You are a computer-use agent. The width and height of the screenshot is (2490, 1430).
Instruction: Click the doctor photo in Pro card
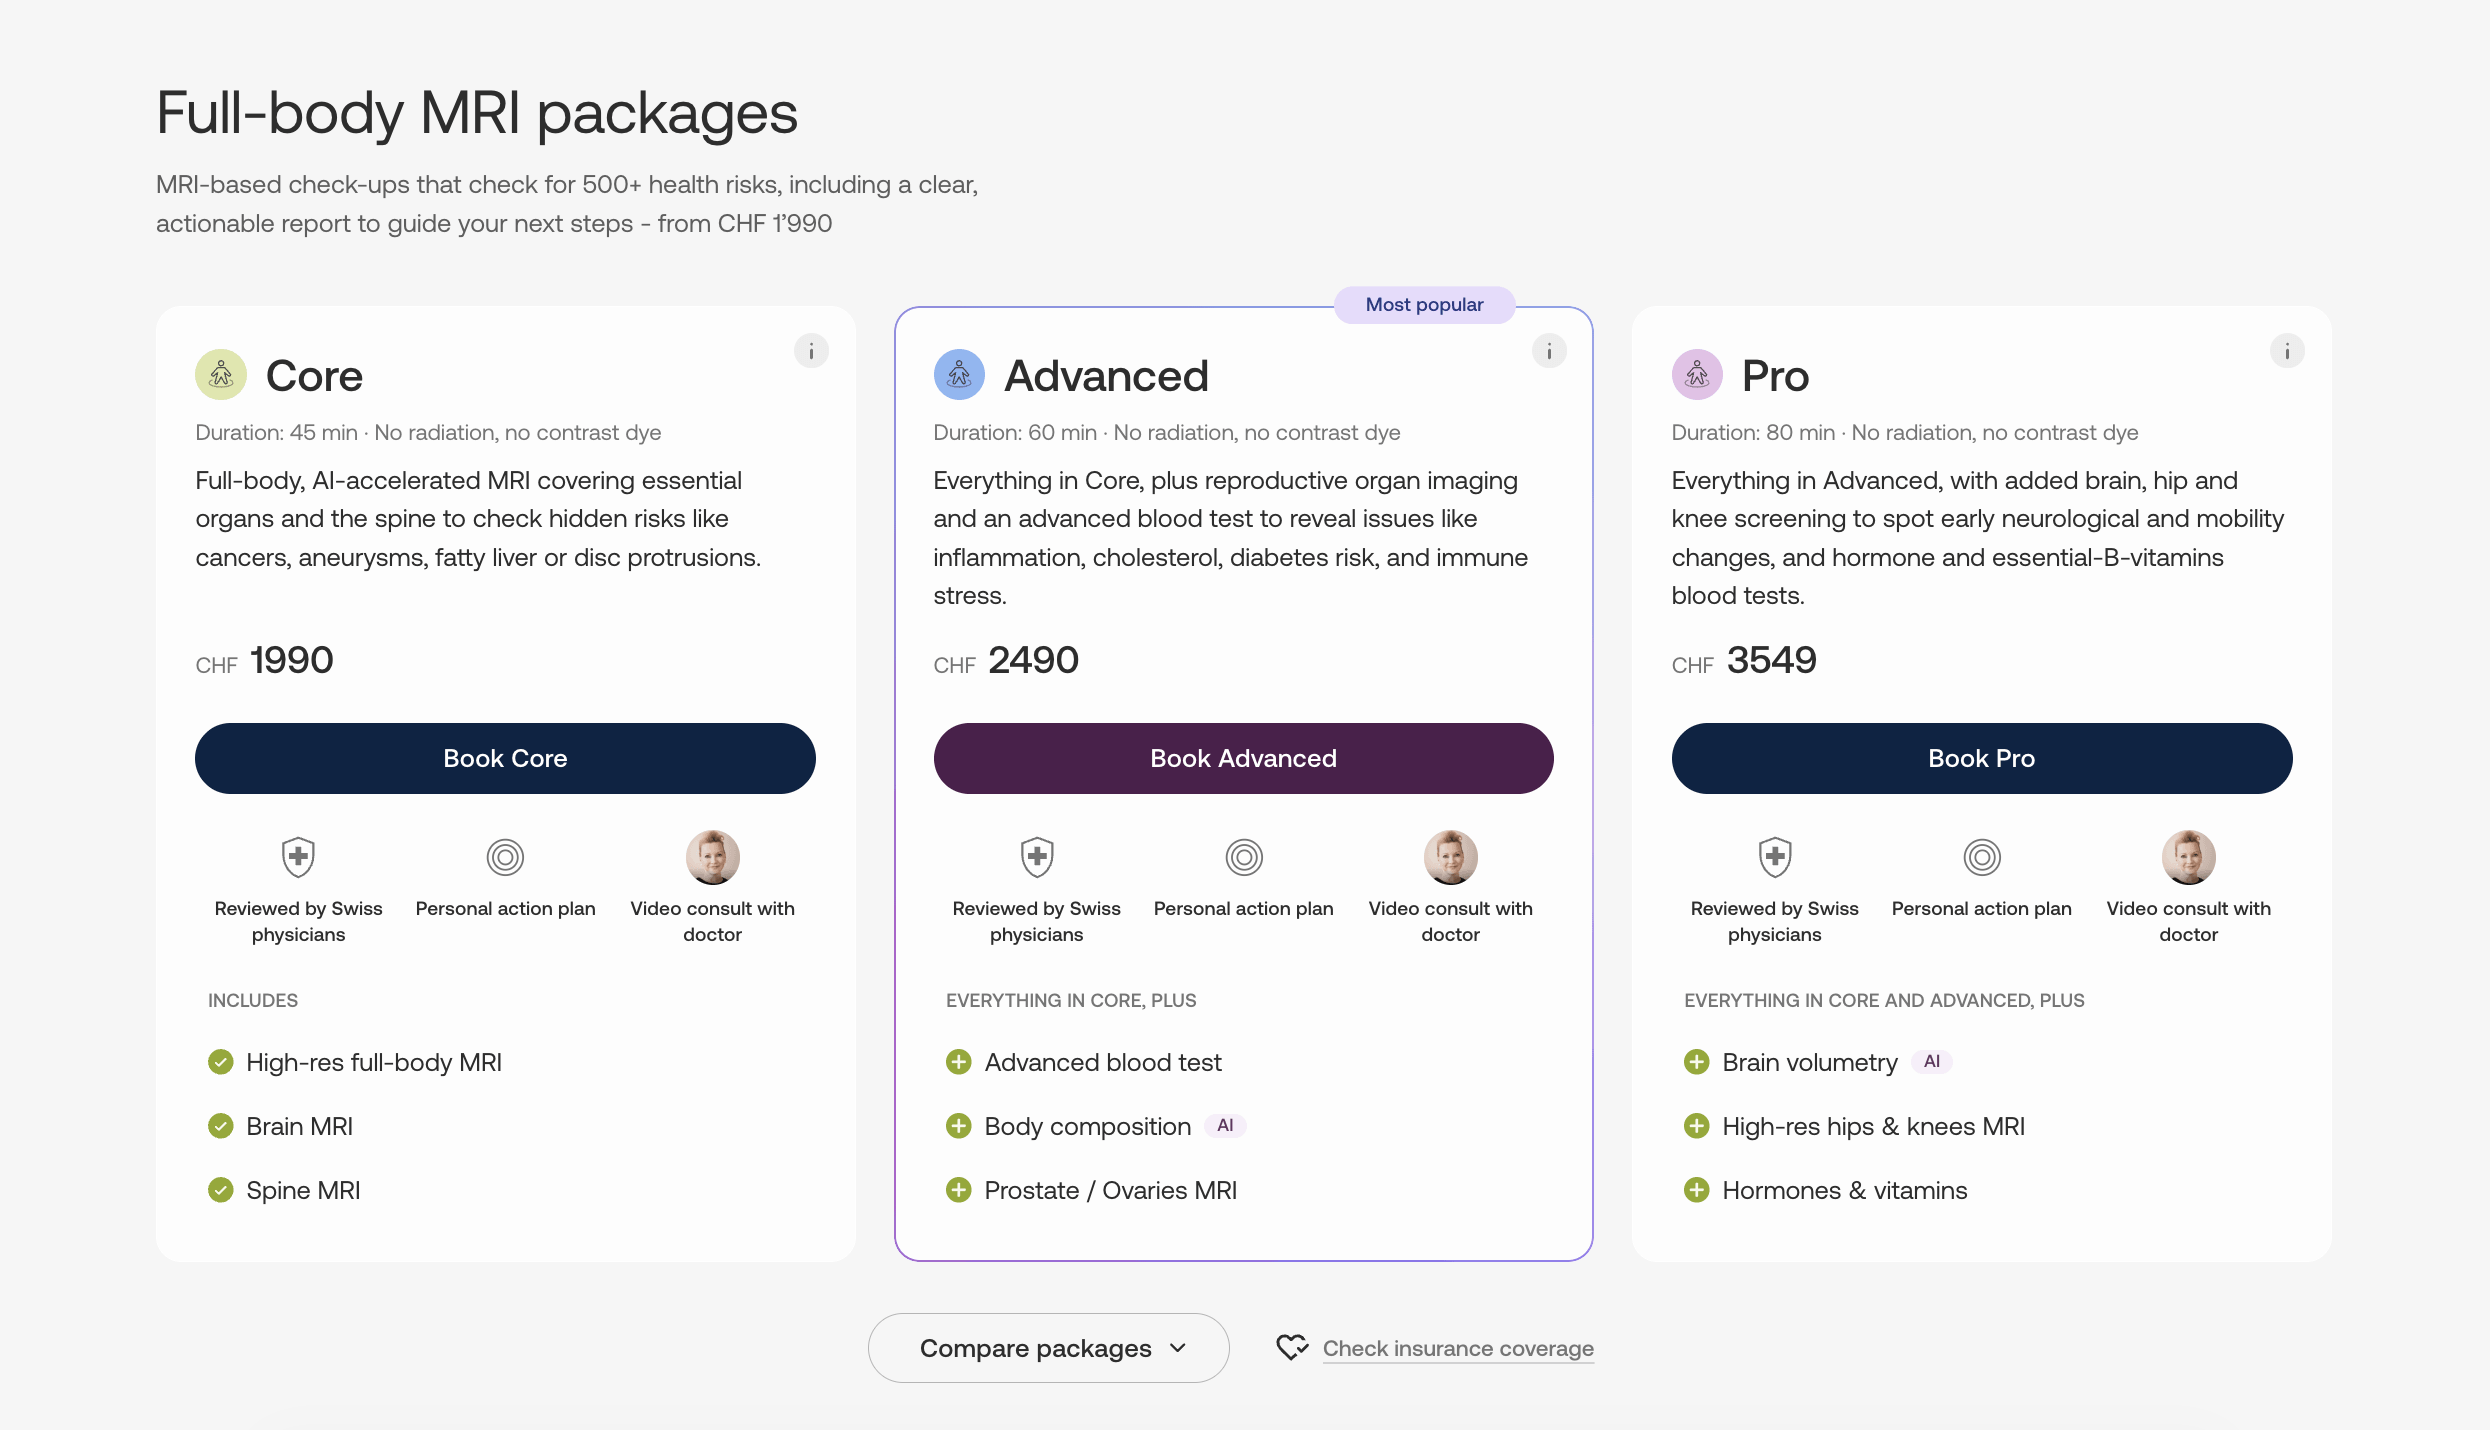[2188, 857]
